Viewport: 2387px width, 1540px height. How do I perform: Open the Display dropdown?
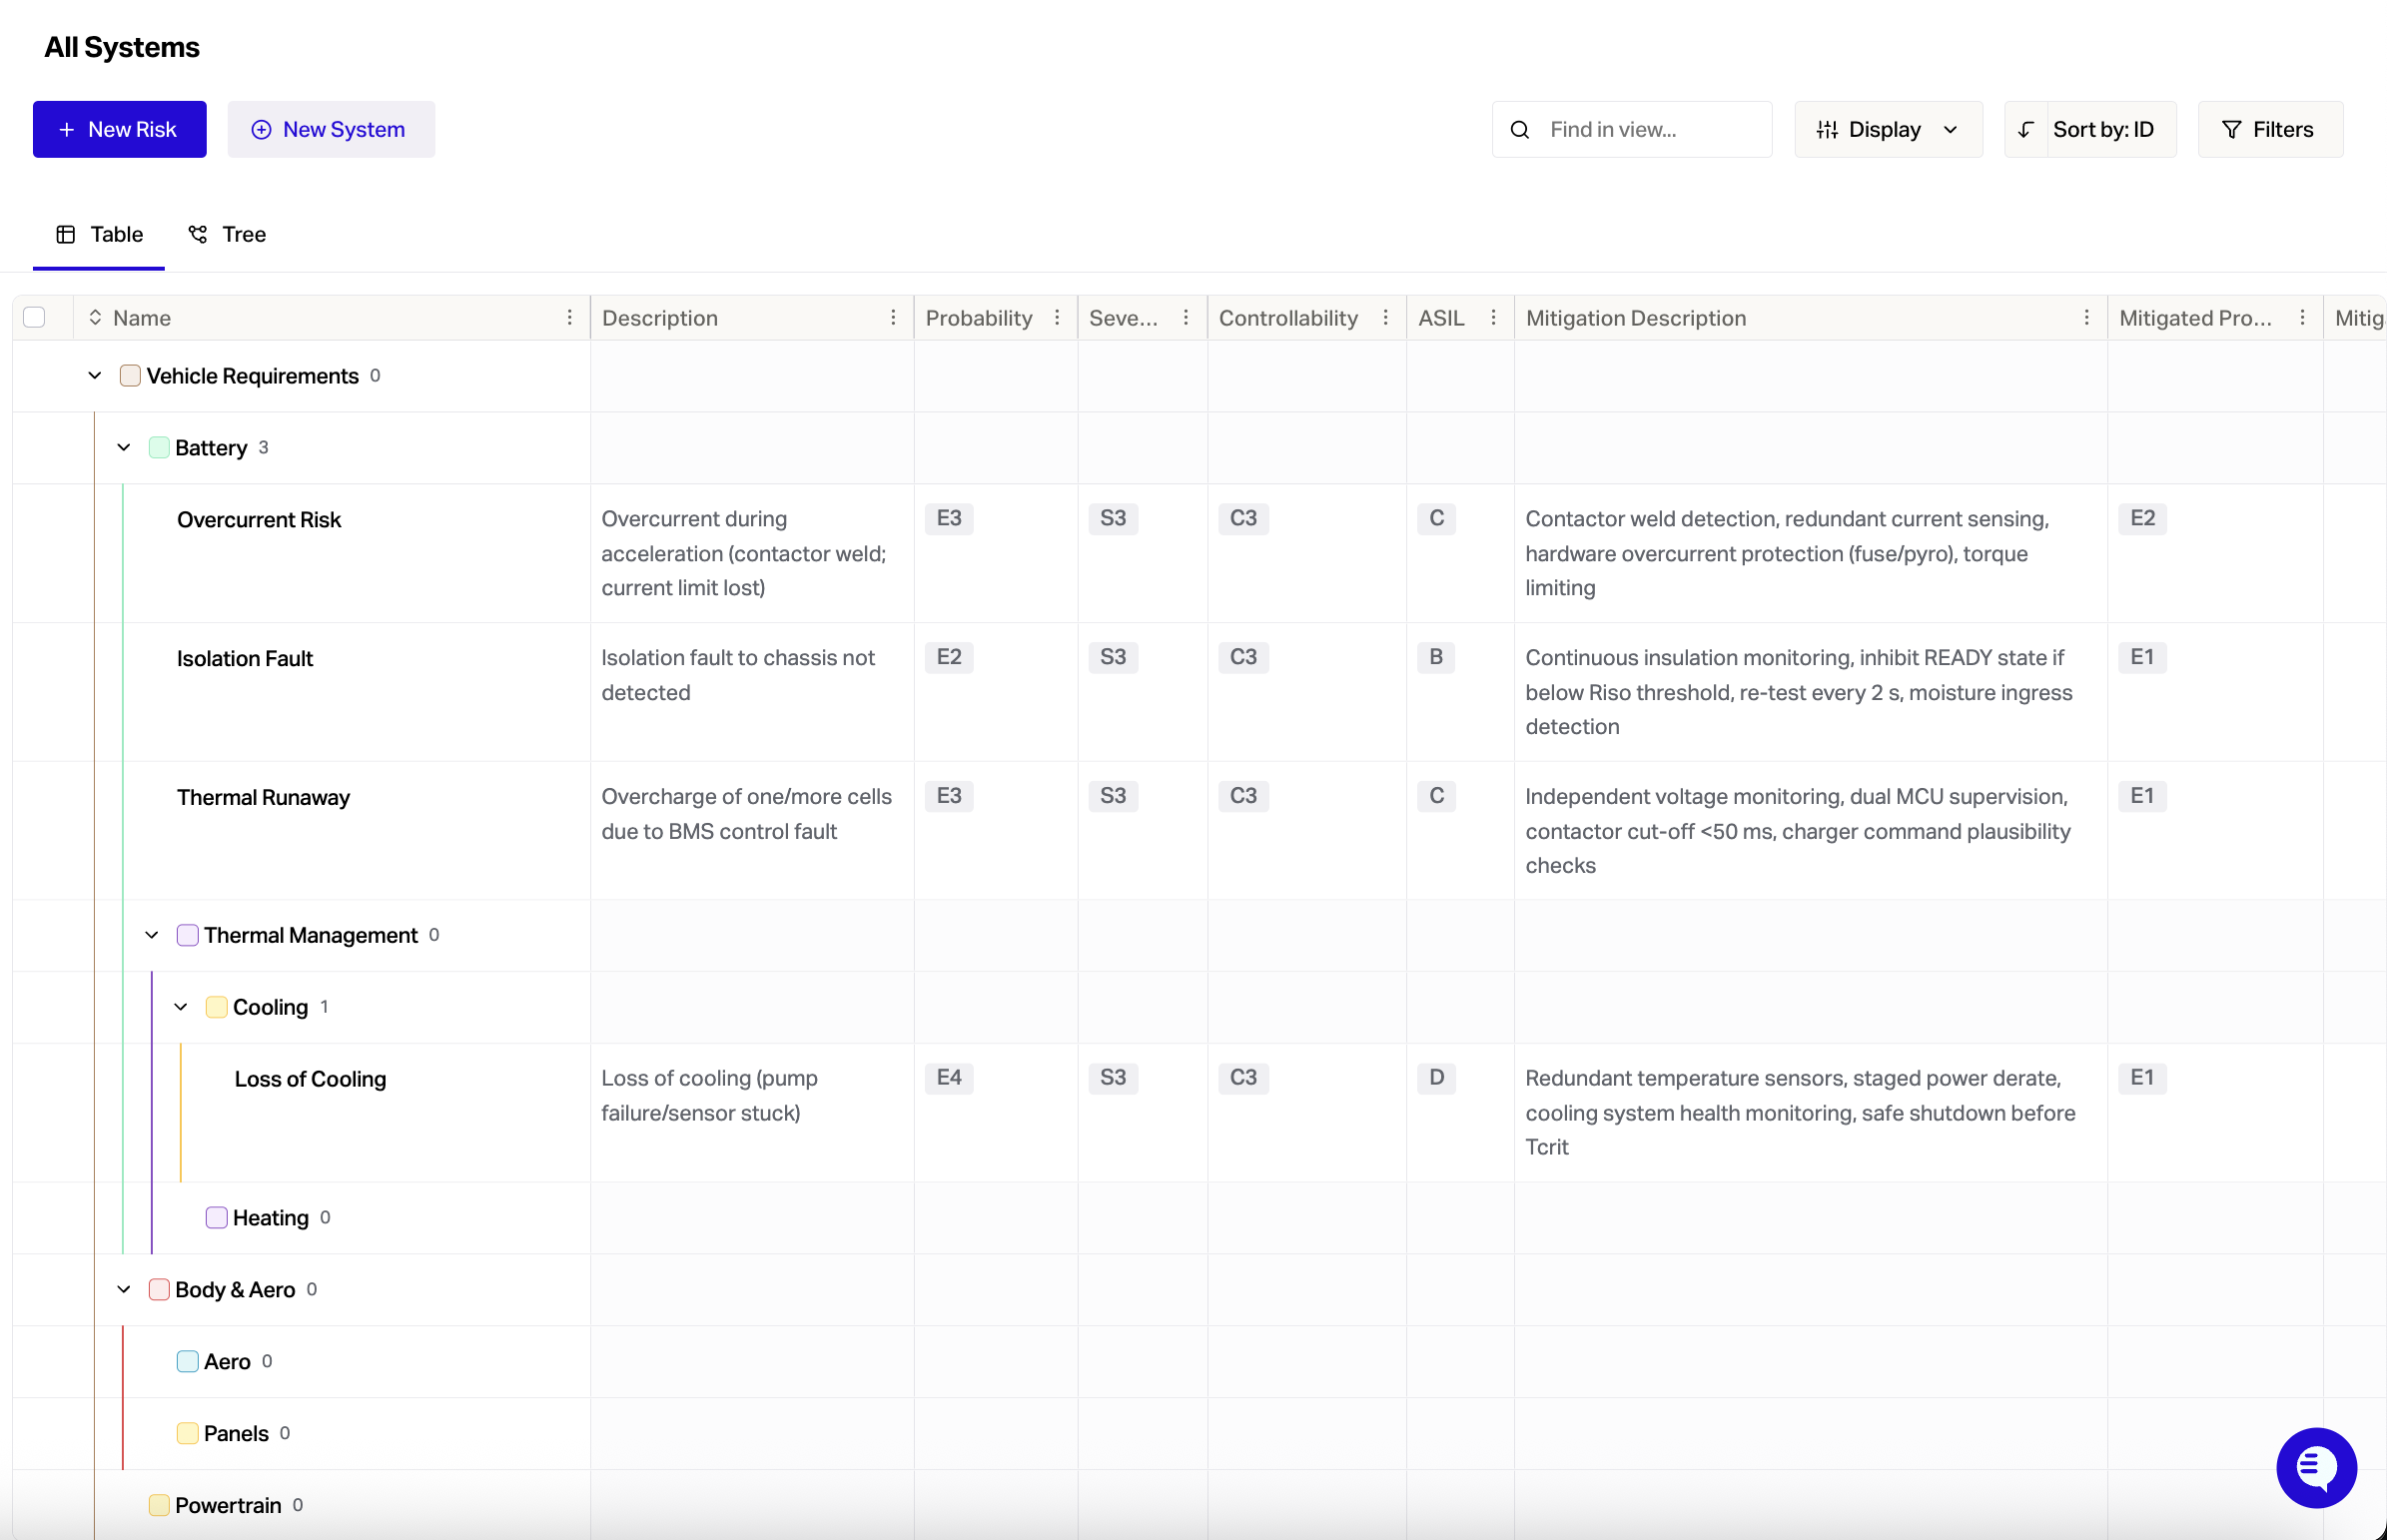click(x=1887, y=130)
